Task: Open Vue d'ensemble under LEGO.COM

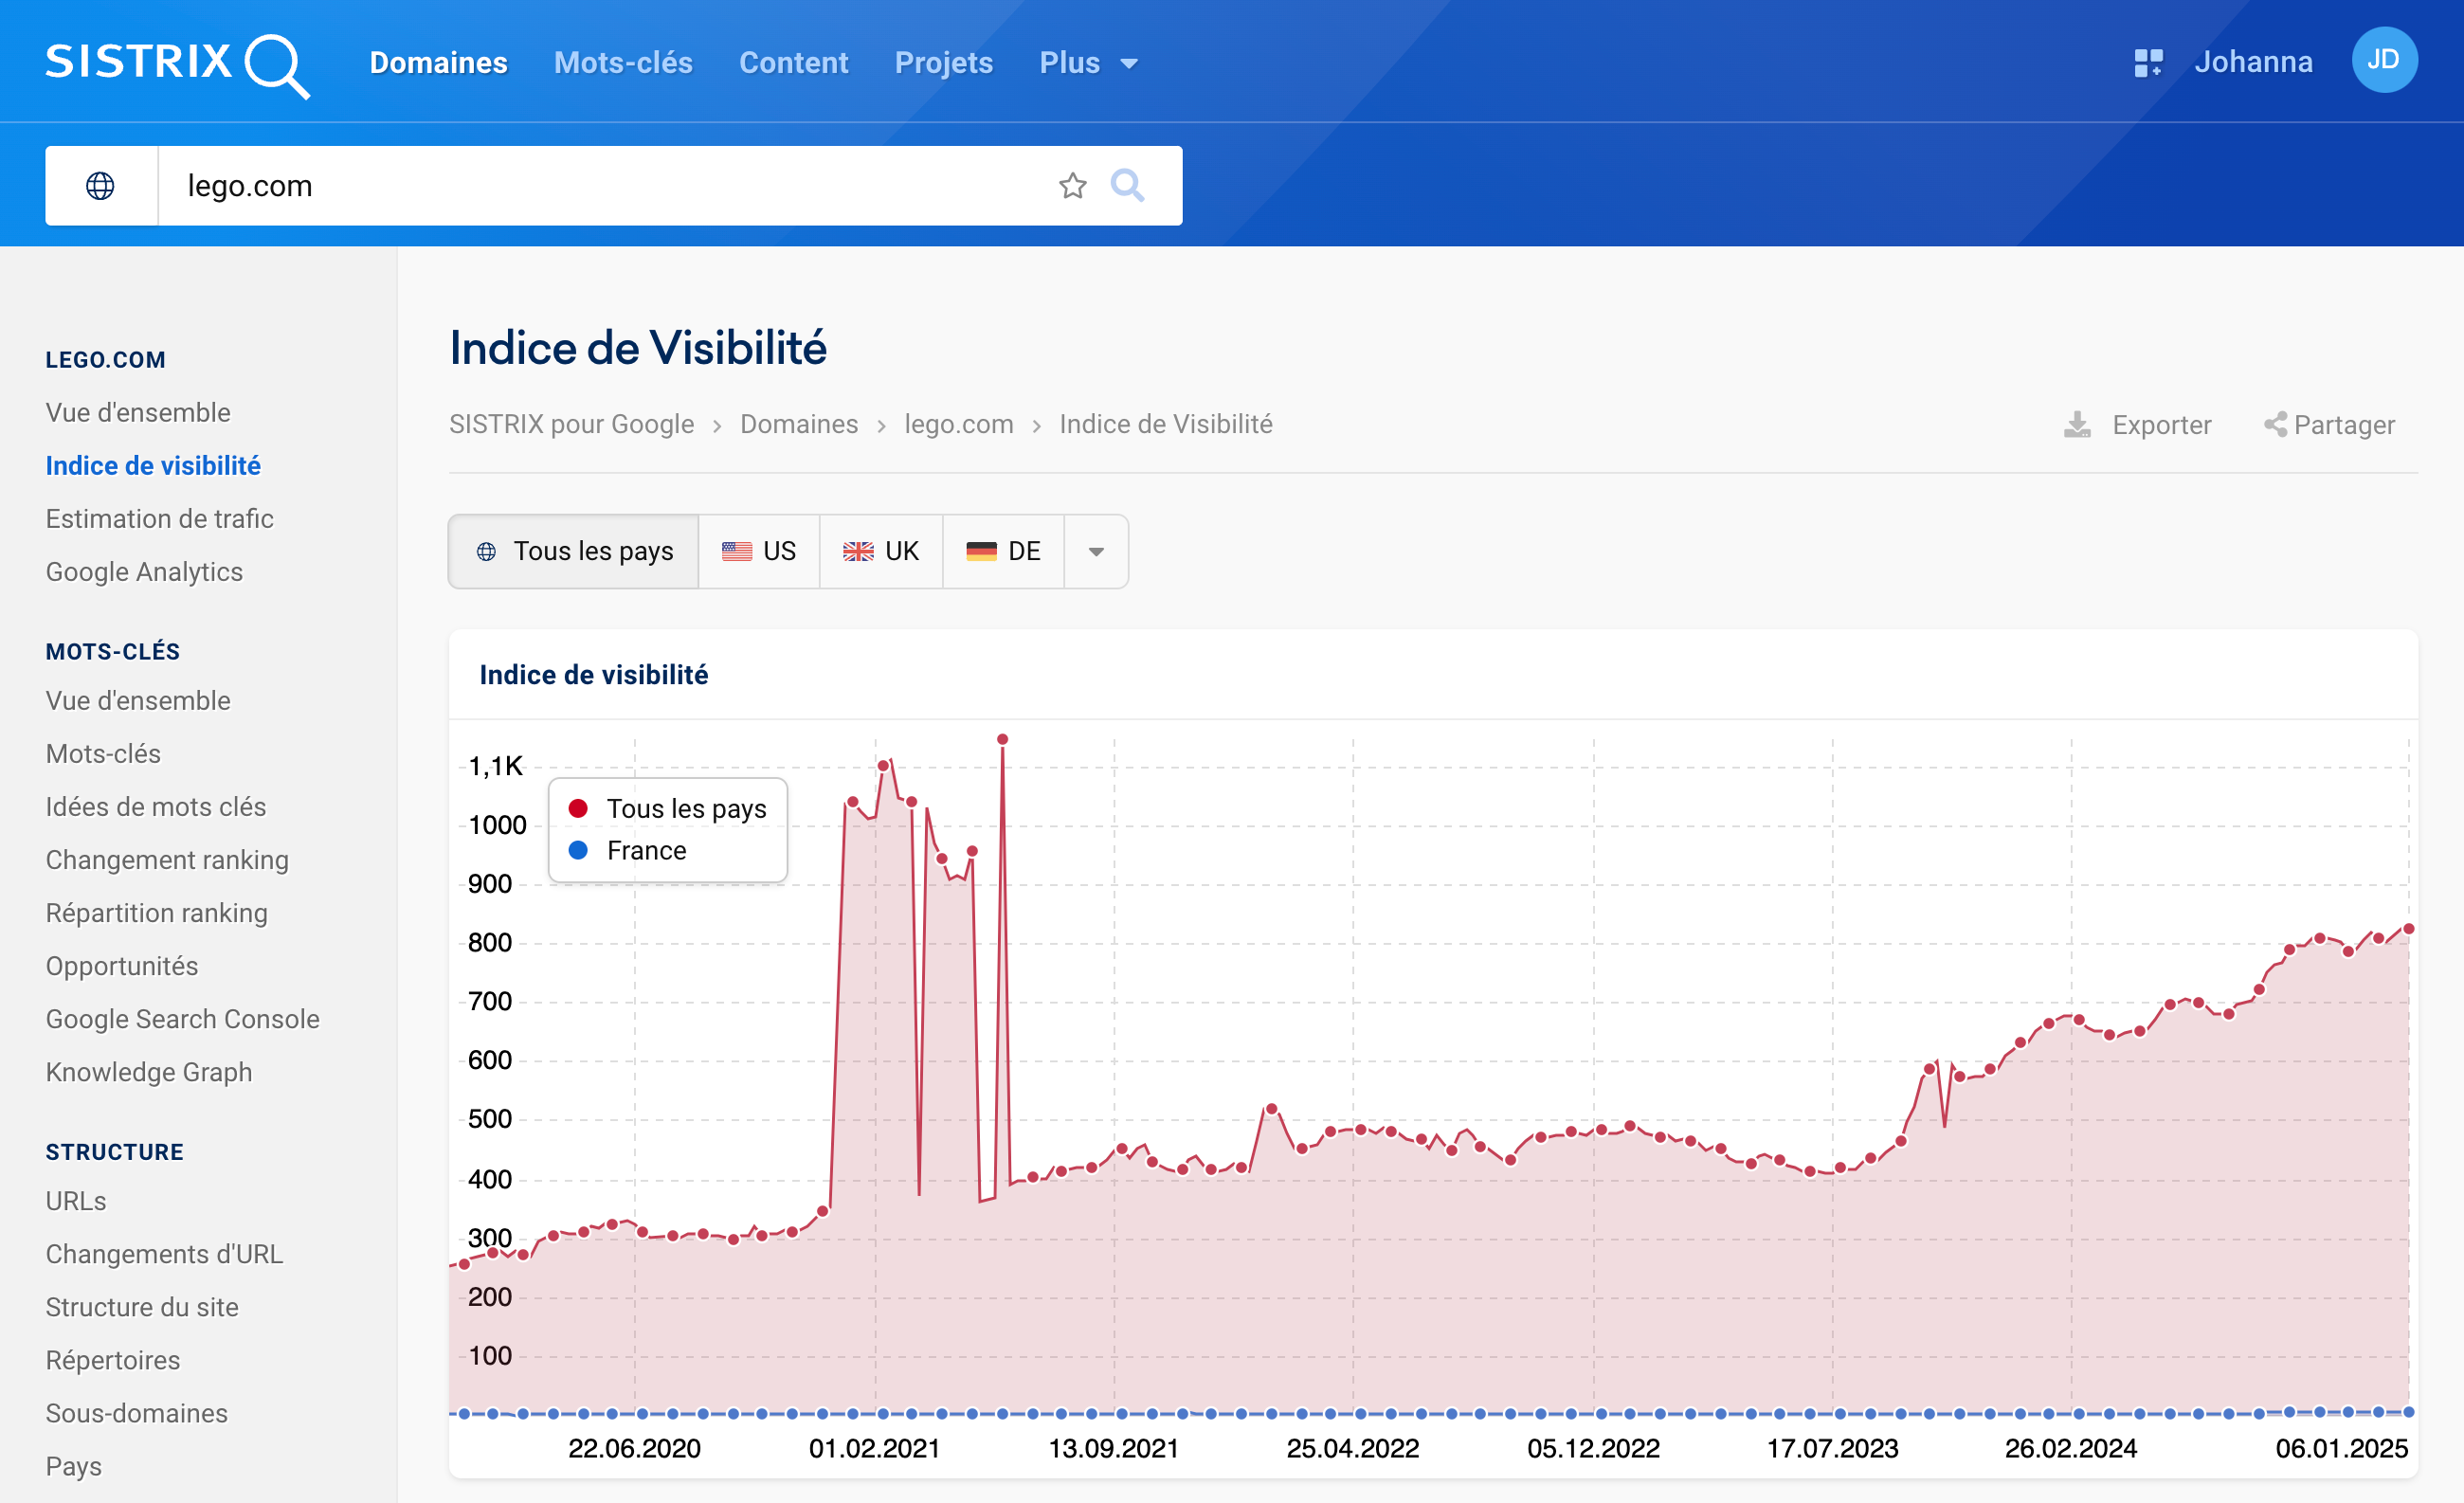Action: (x=138, y=413)
